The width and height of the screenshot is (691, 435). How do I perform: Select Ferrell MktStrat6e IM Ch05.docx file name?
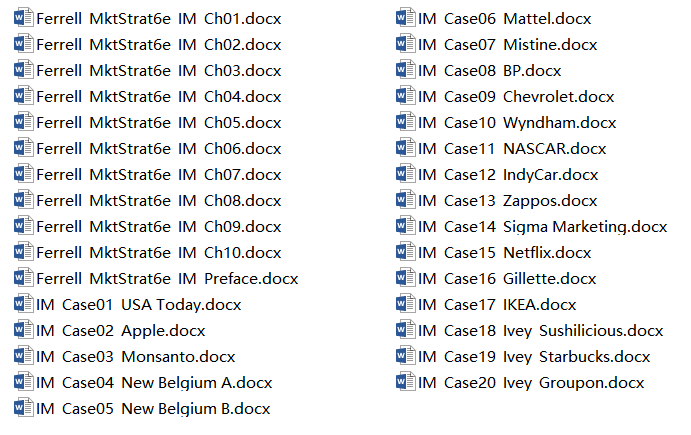pos(159,123)
